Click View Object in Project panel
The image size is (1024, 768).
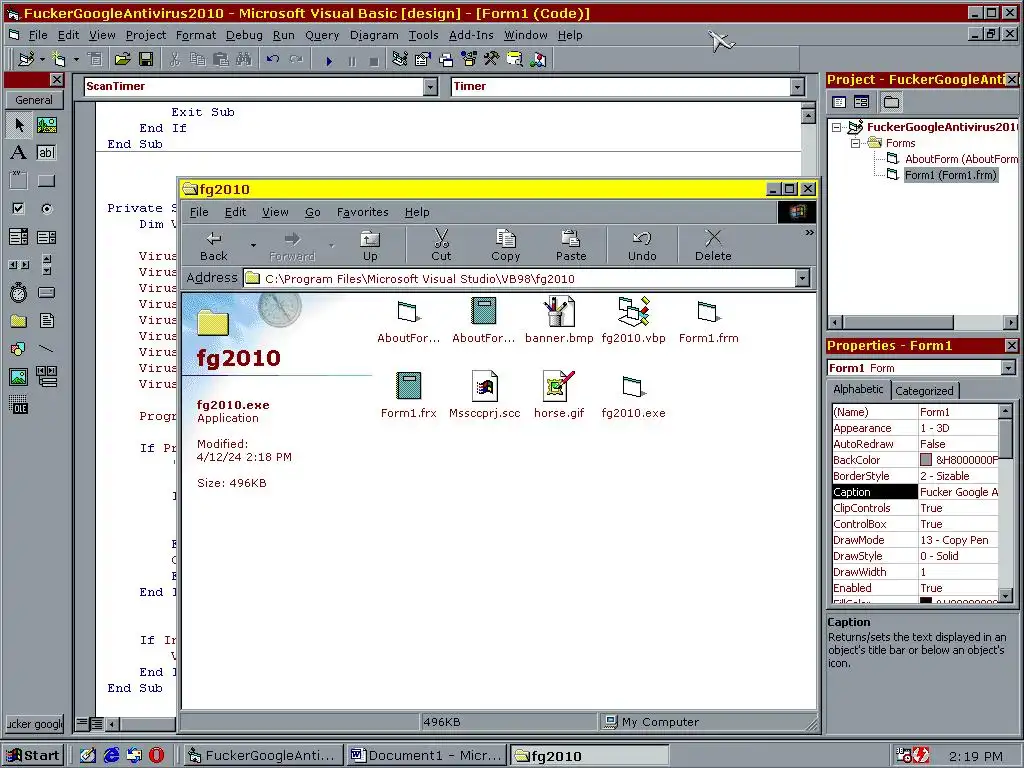pyautogui.click(x=861, y=102)
